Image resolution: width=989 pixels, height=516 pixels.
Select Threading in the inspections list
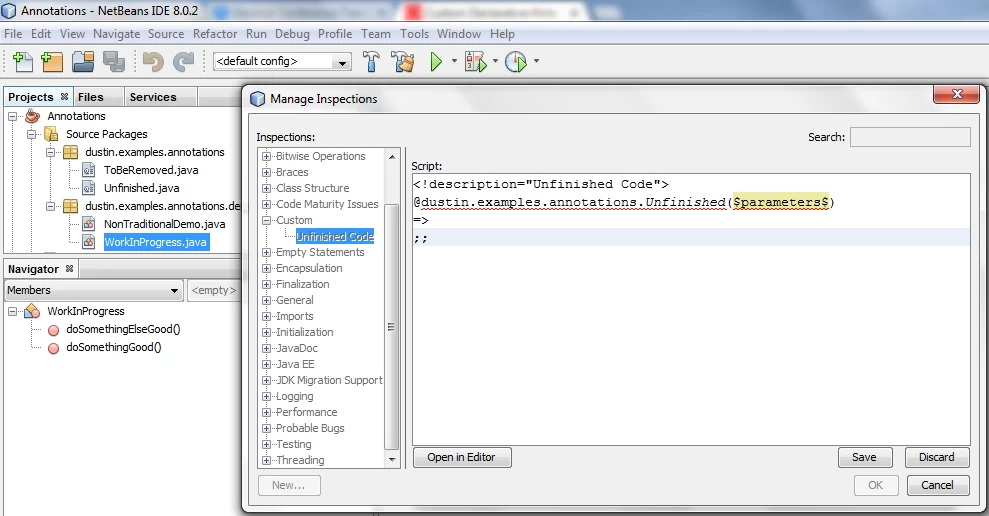(x=300, y=460)
